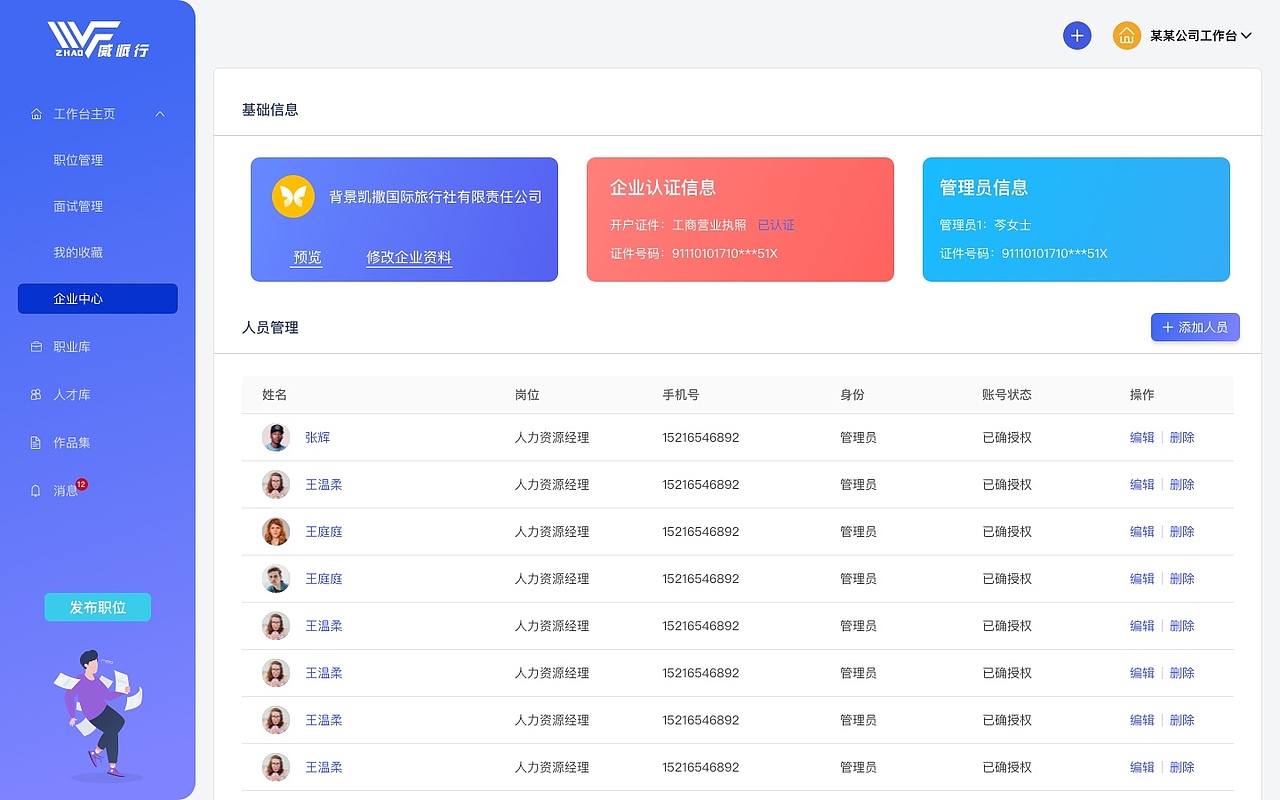The height and width of the screenshot is (800, 1280).
Task: Click the 预览 link
Action: tap(307, 257)
